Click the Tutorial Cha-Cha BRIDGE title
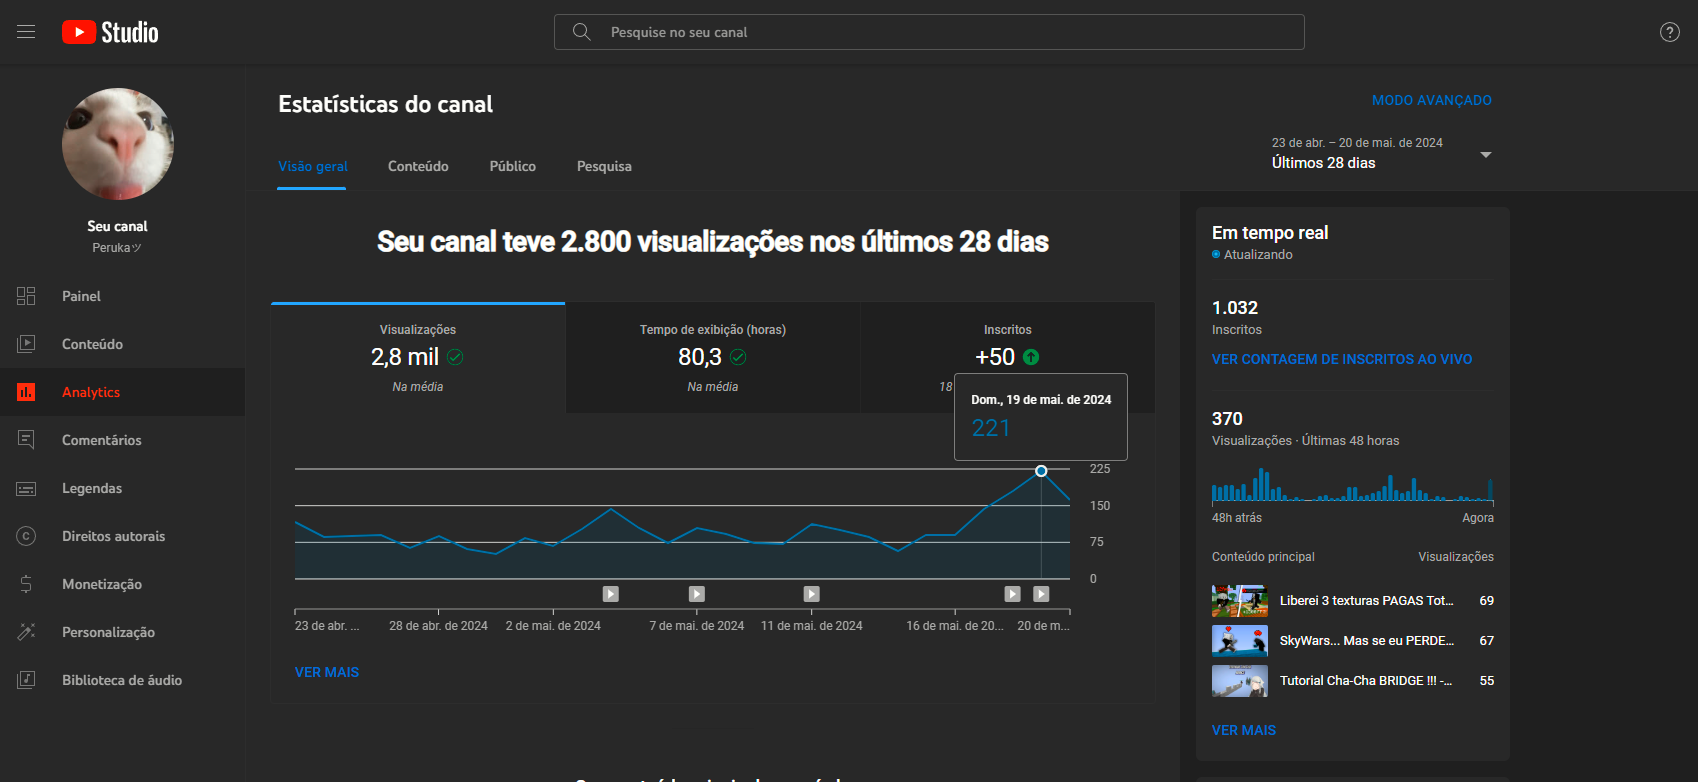This screenshot has width=1698, height=782. (1366, 681)
